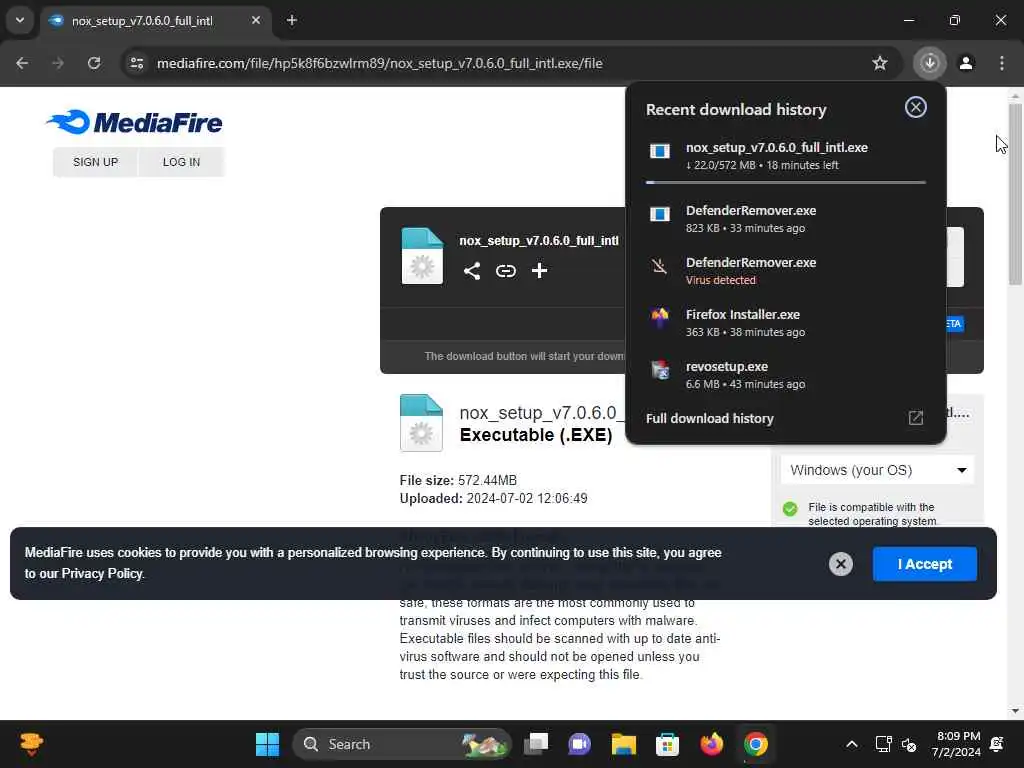View site information icon in address bar

coord(137,63)
